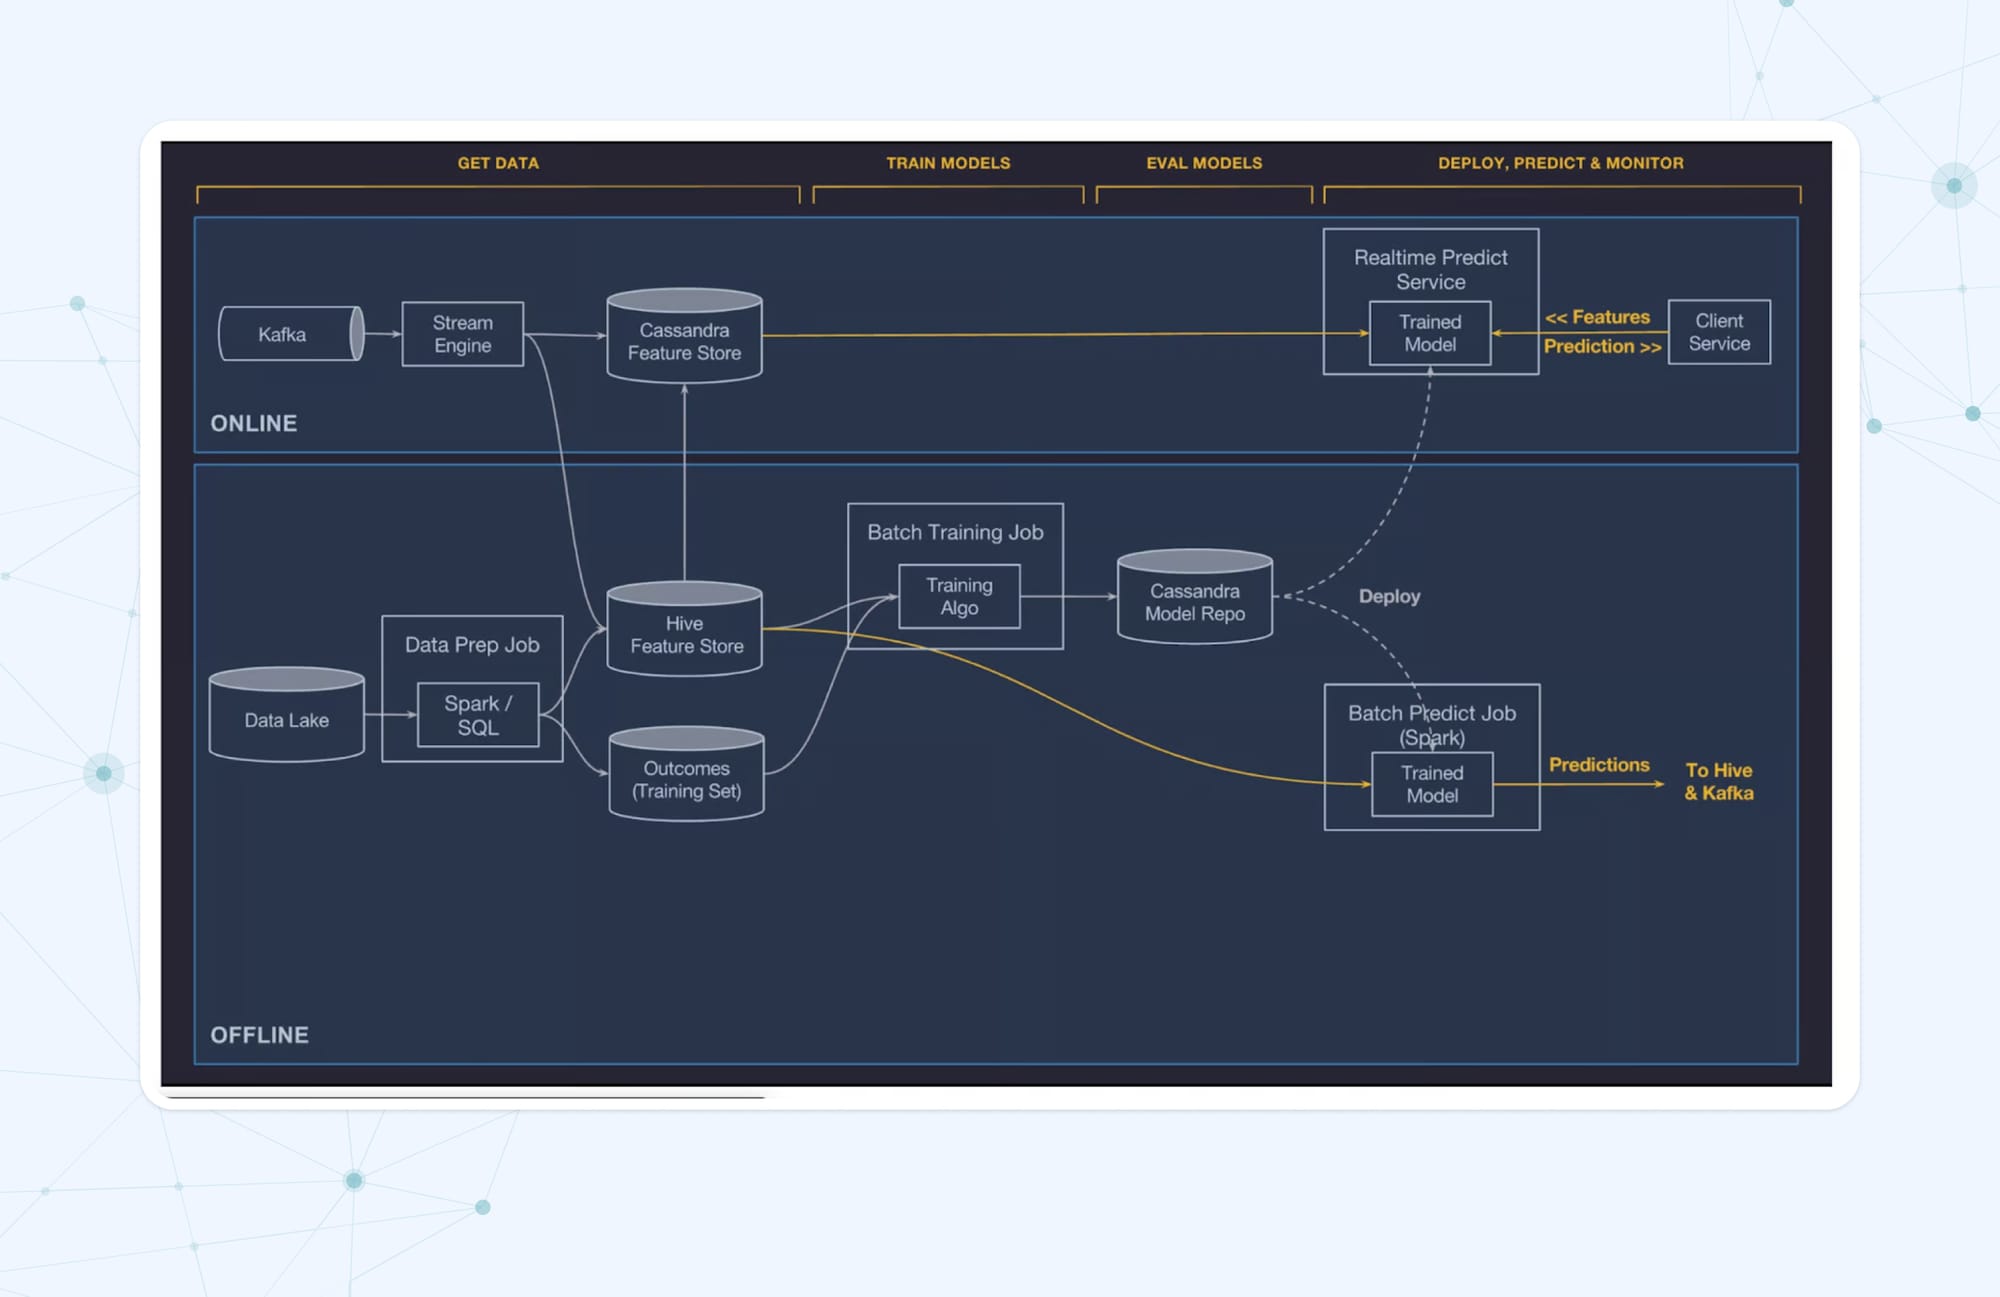Click the yellow Predictions label
Viewport: 2000px width, 1297px height.
pyautogui.click(x=1599, y=764)
